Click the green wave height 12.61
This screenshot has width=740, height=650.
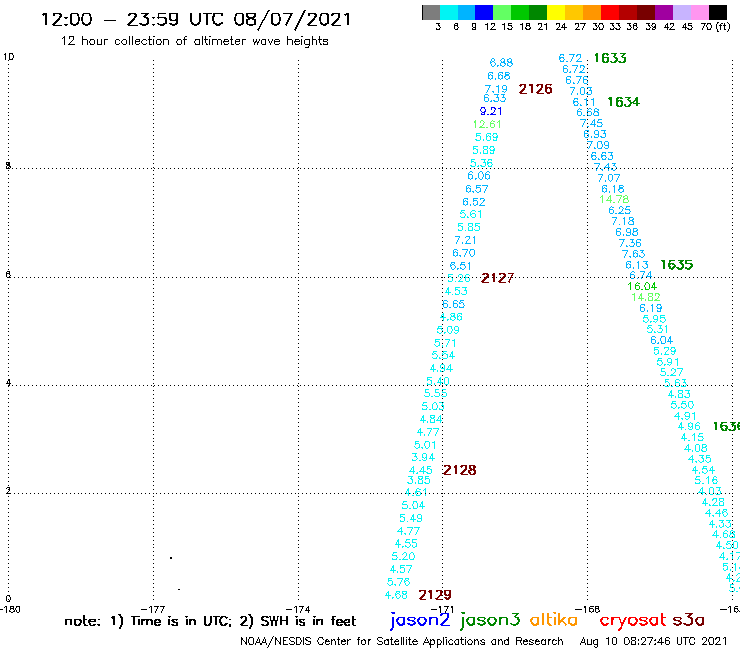pyautogui.click(x=487, y=125)
